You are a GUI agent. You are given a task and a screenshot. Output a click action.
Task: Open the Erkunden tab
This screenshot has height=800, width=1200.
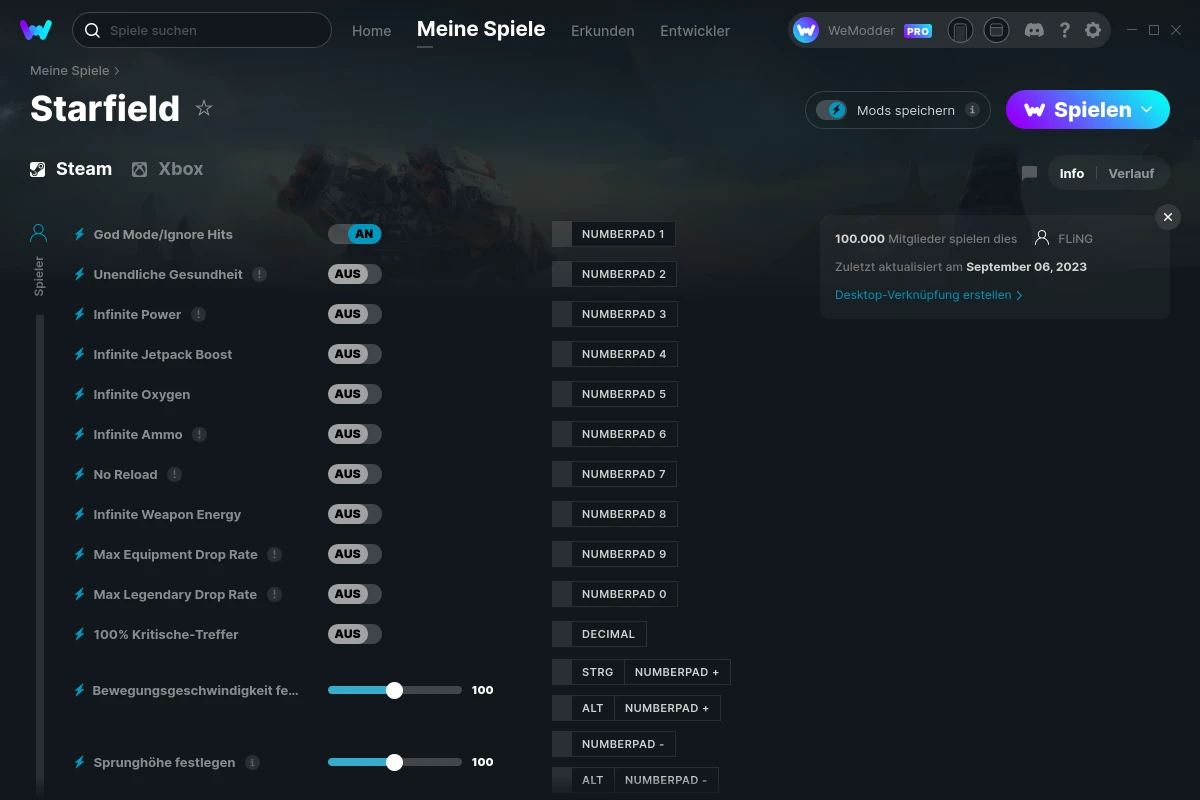pos(603,31)
